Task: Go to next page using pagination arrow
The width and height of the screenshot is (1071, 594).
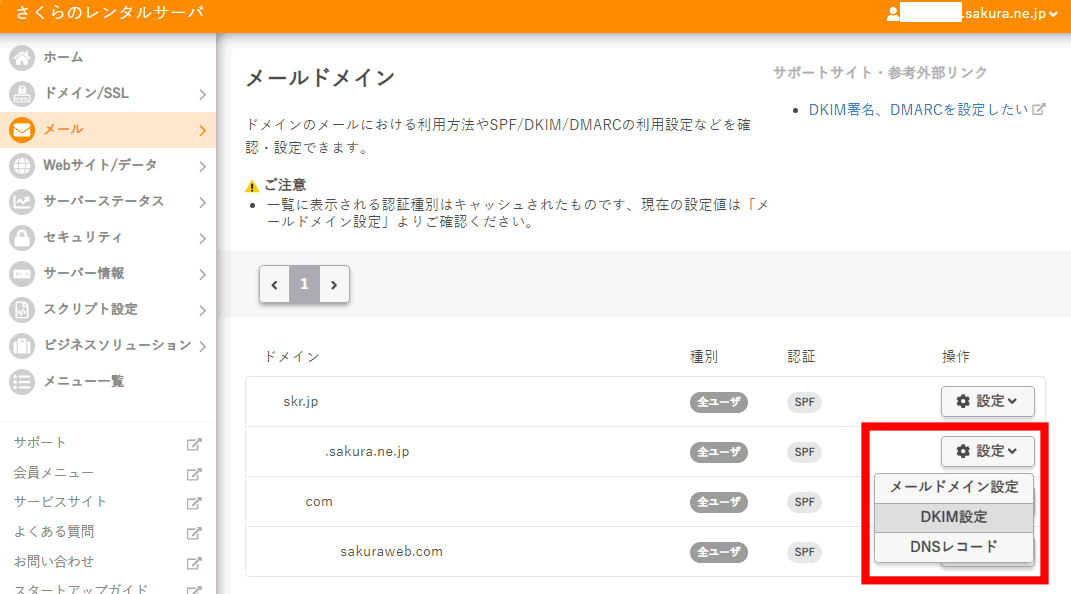Action: point(334,284)
